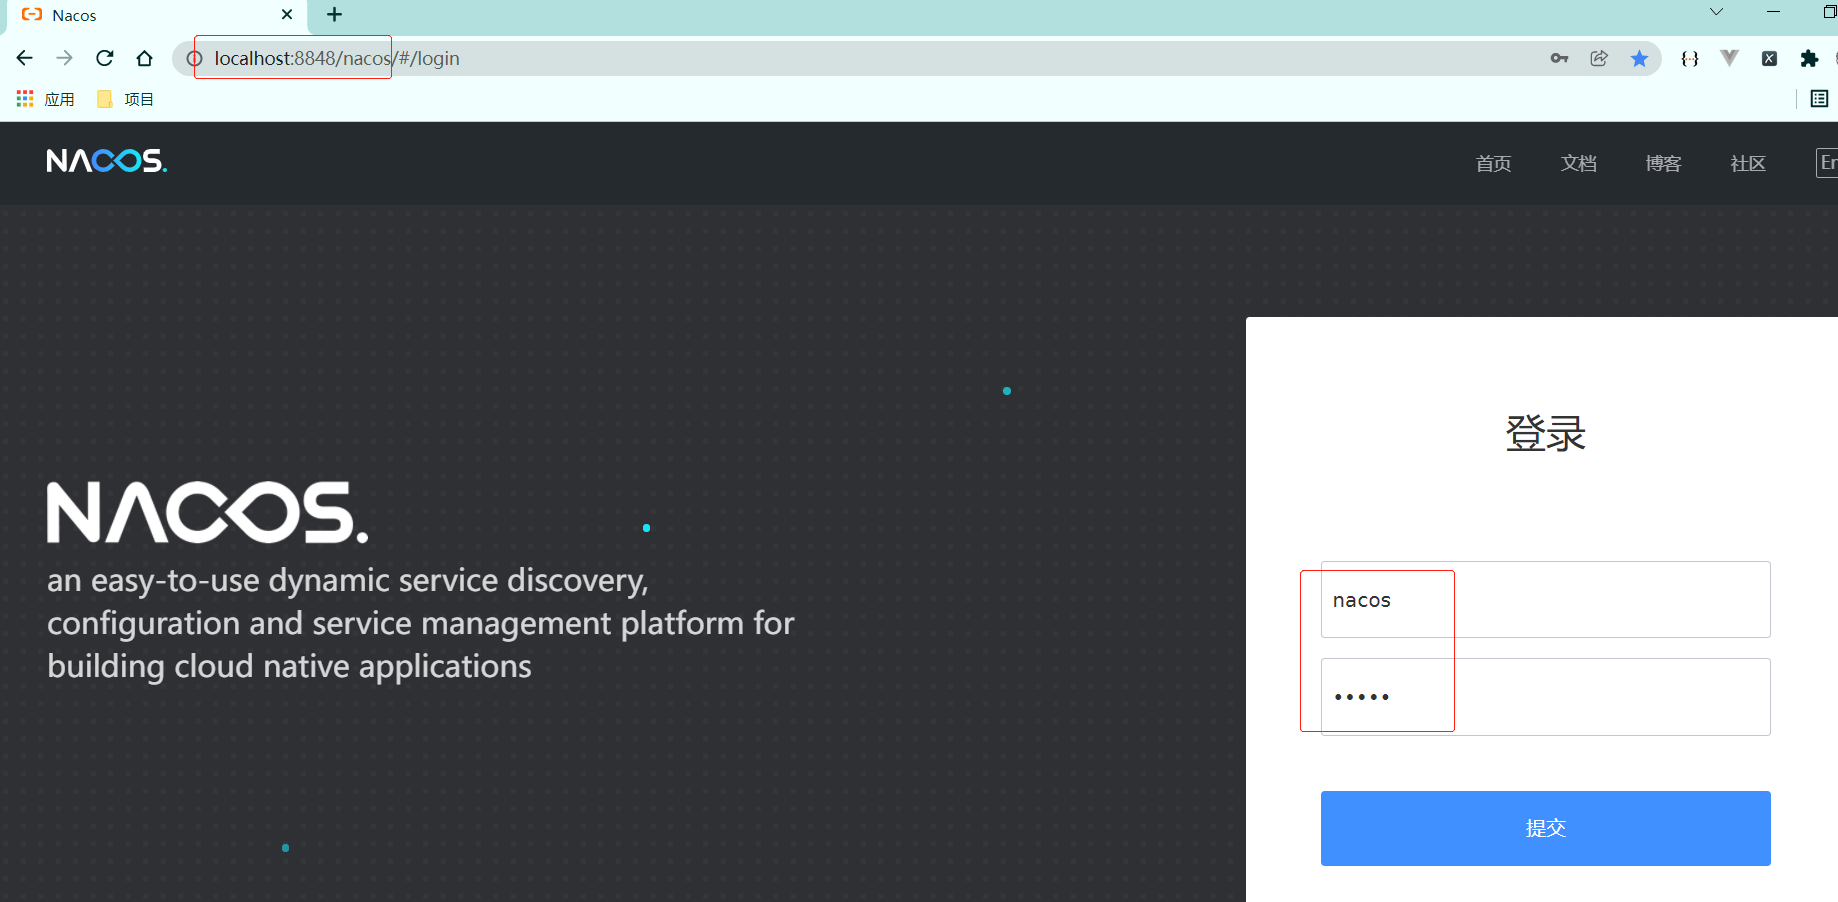View site information icon in address bar
Viewport: 1838px width, 902px height.
coord(195,59)
